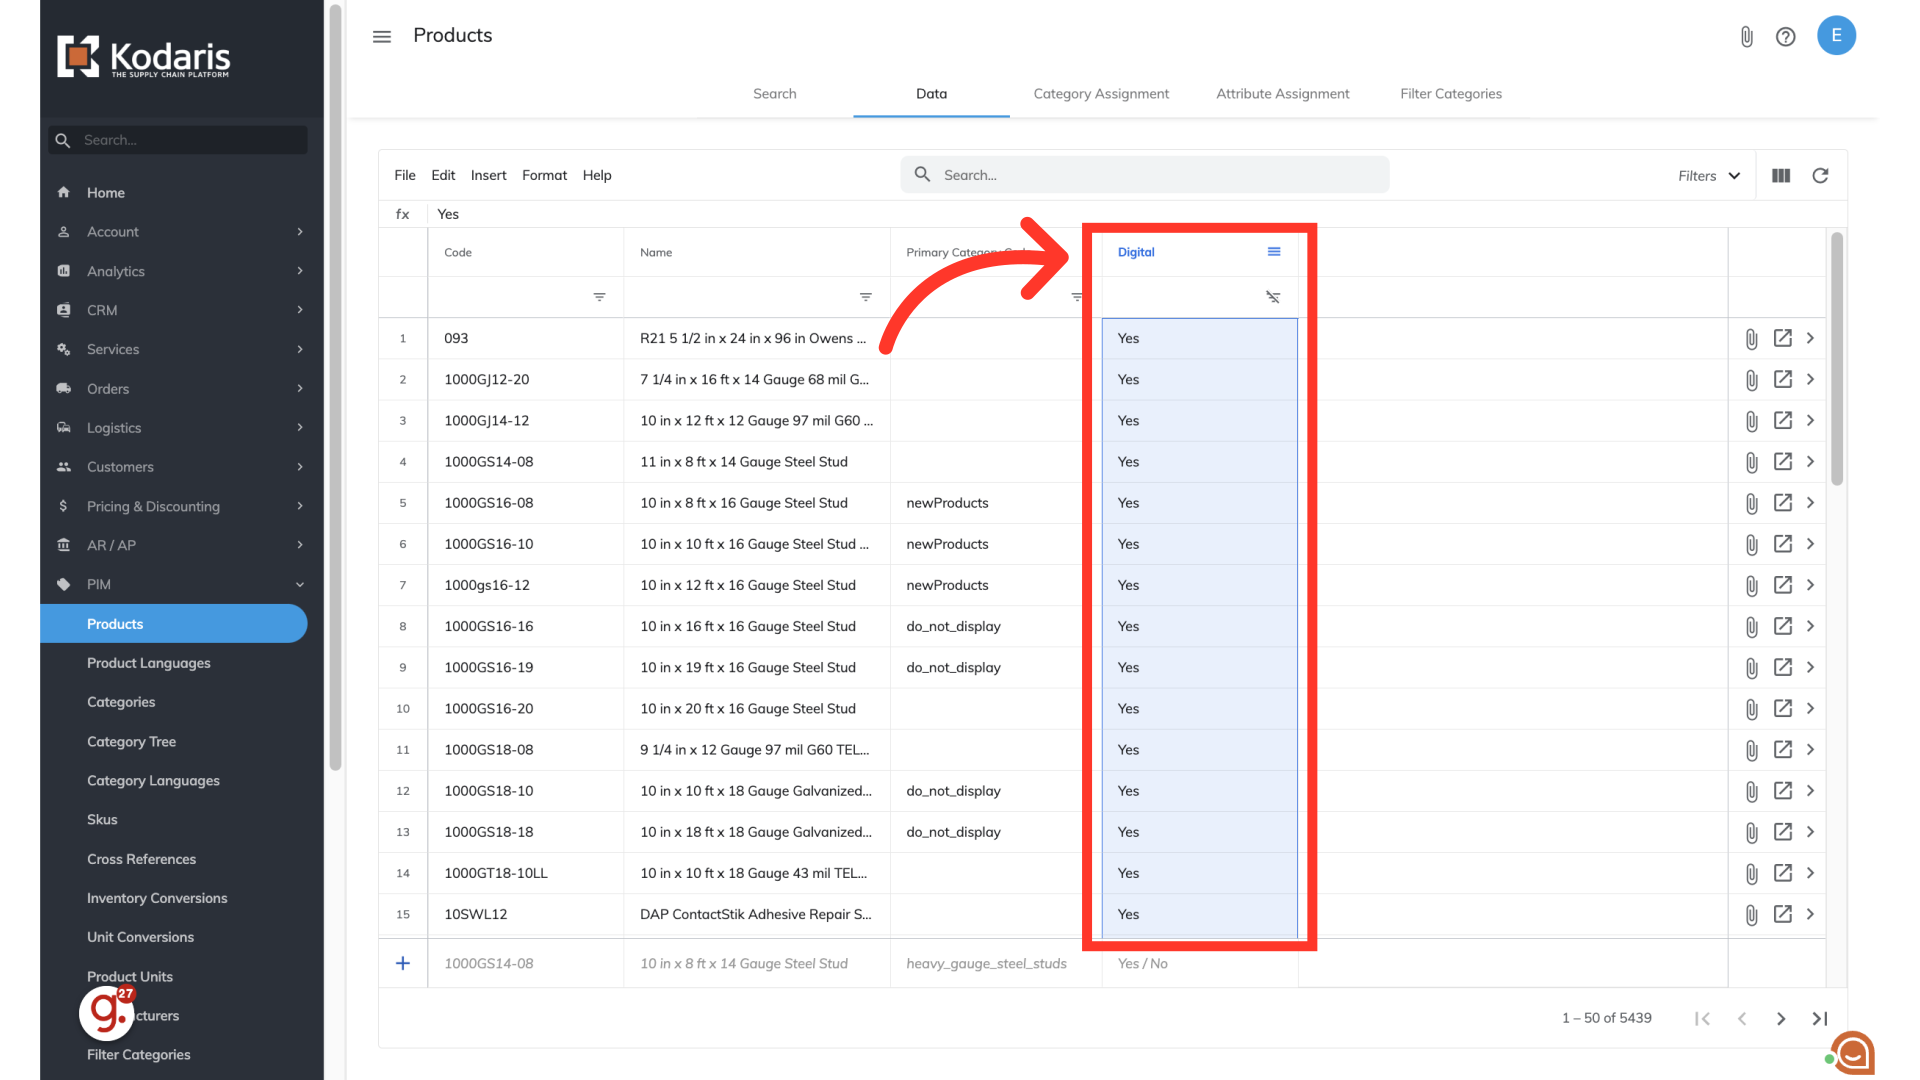
Task: Click the column chooser icon beside Filters
Action: 1781,175
